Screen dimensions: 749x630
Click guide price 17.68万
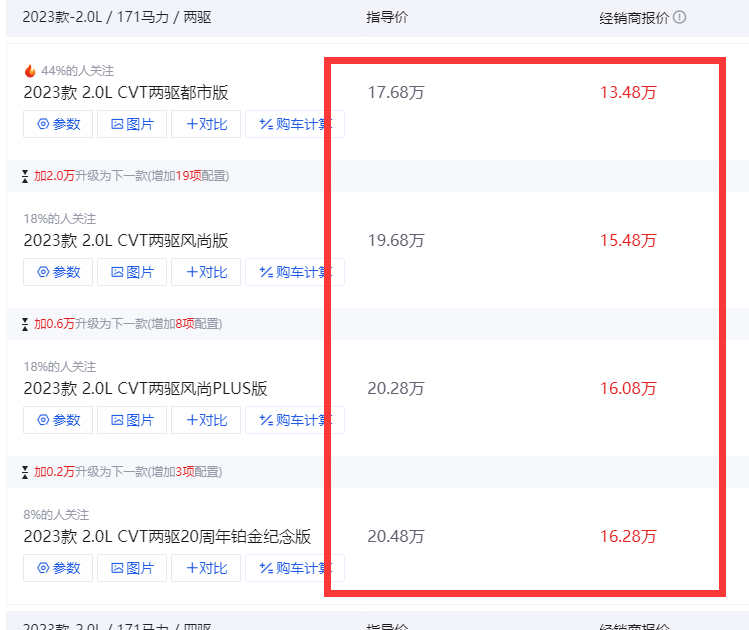(x=396, y=93)
